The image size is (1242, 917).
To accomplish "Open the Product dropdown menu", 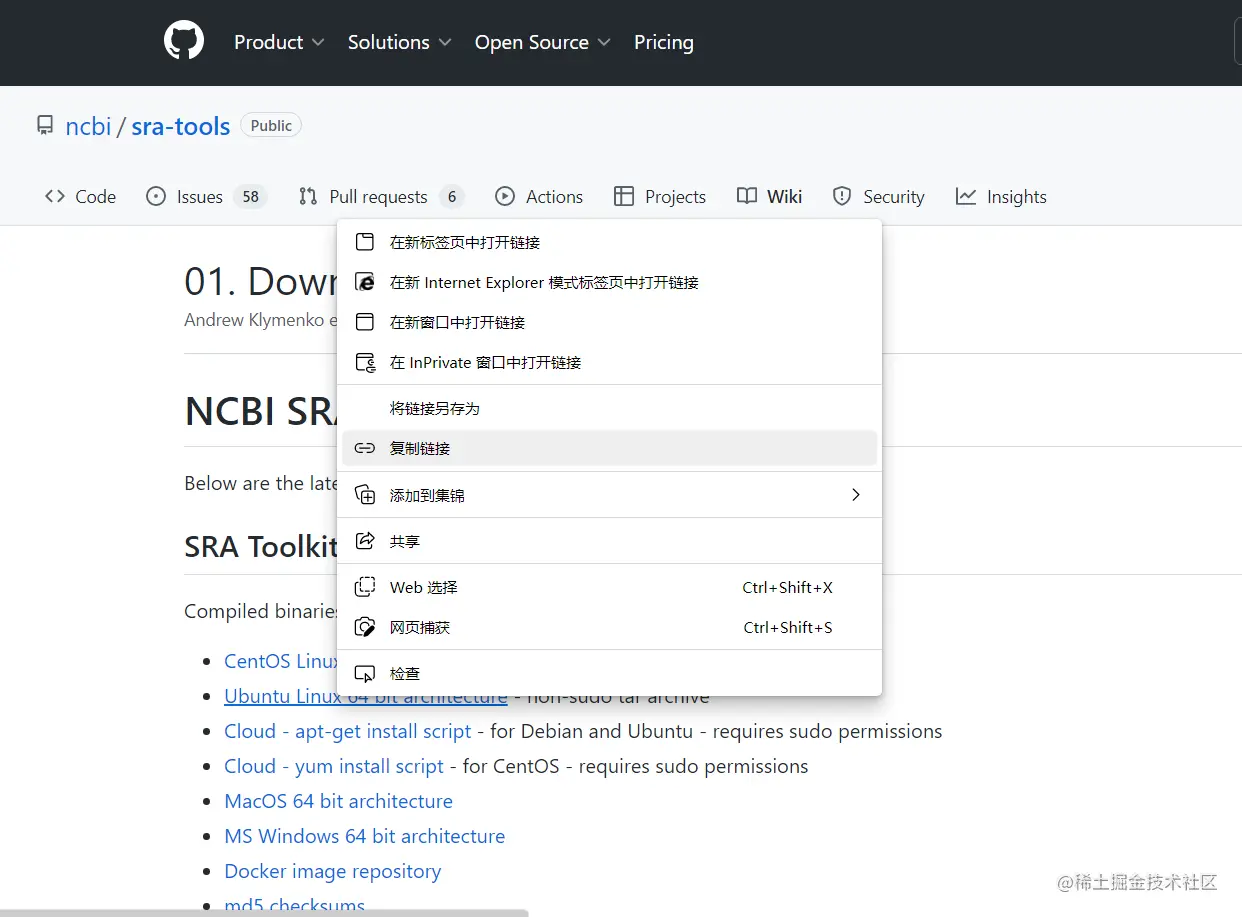I will (279, 42).
